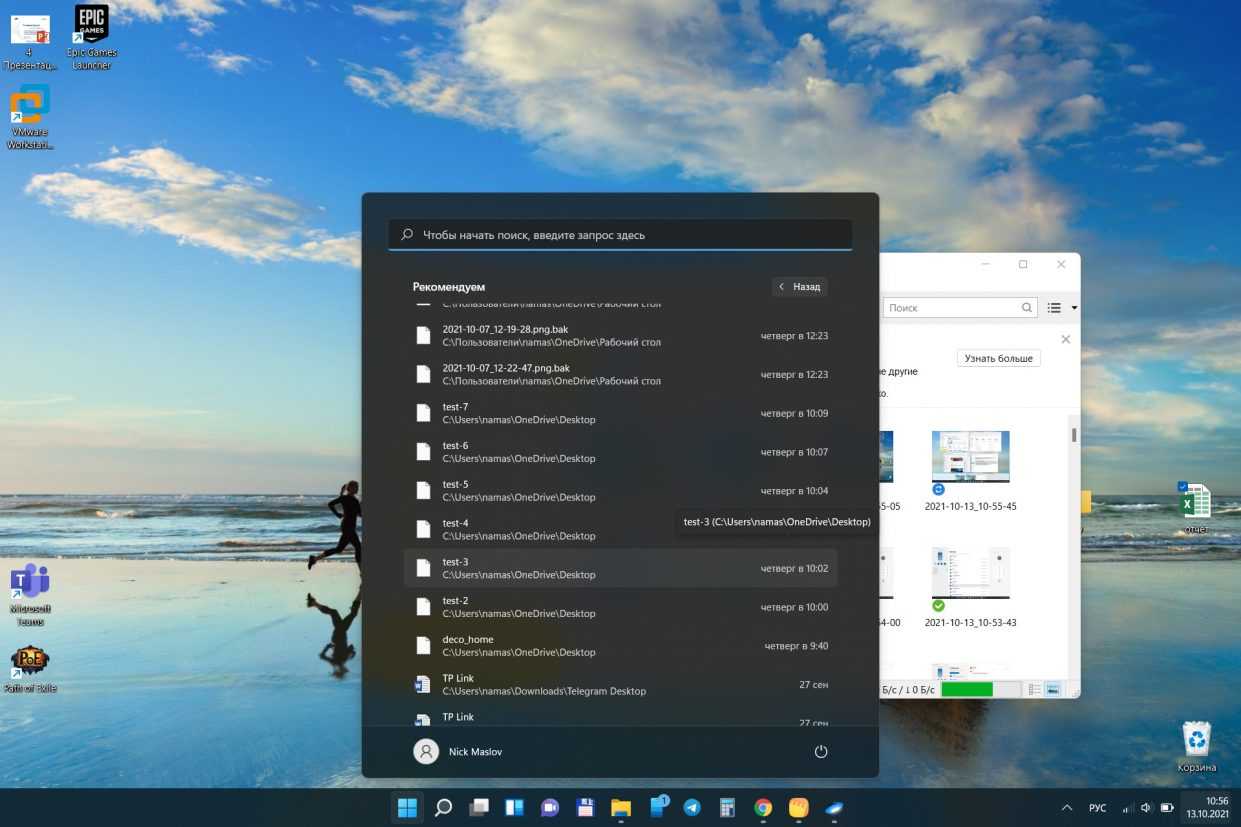Open File Explorer from the taskbar
The image size is (1241, 827).
621,807
